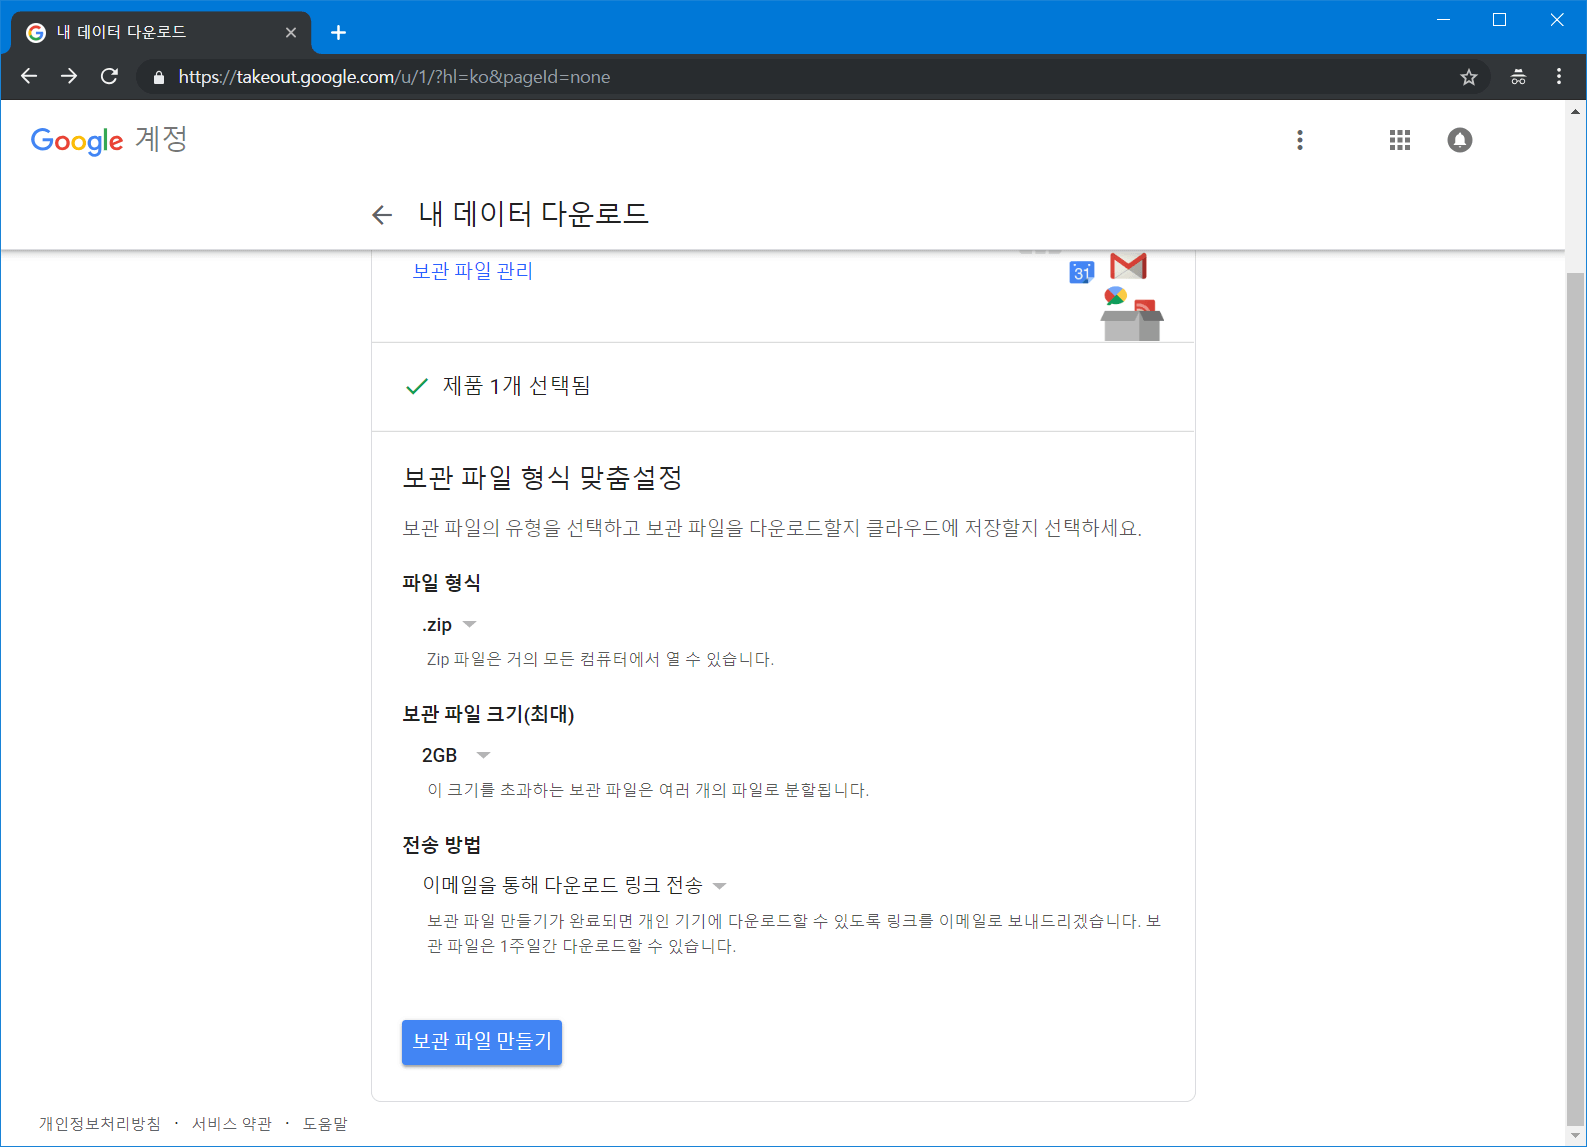Click the 개인정보처리방침 footer link
The height and width of the screenshot is (1147, 1587).
point(100,1124)
